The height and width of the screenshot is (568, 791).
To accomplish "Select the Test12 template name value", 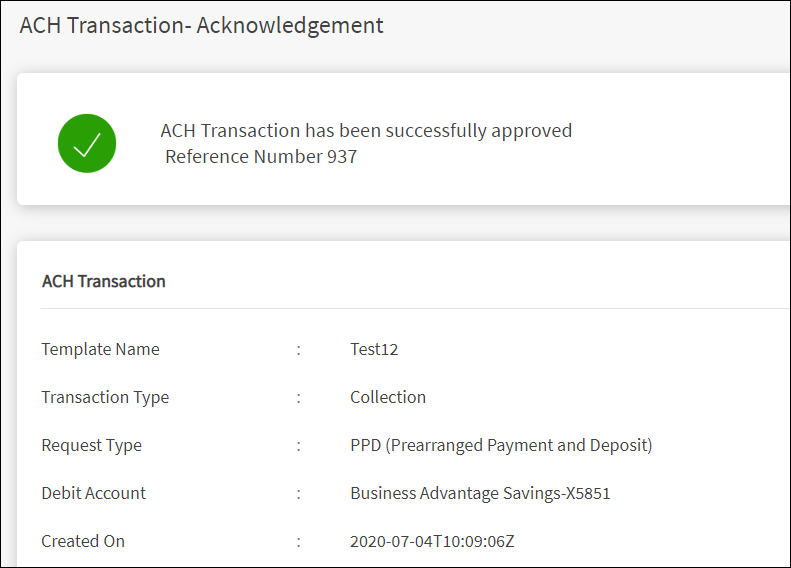I will click(x=374, y=349).
